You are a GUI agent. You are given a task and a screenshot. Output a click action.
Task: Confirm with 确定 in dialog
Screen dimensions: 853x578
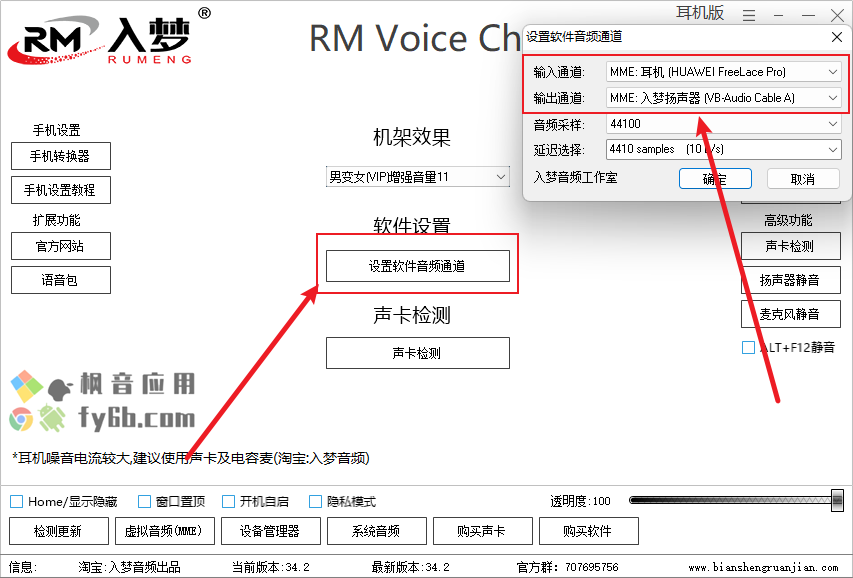click(715, 179)
